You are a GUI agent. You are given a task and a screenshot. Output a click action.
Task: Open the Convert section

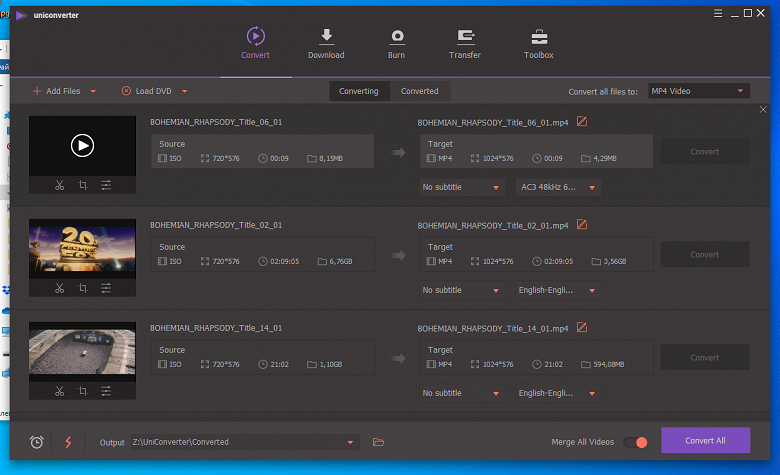pos(255,43)
